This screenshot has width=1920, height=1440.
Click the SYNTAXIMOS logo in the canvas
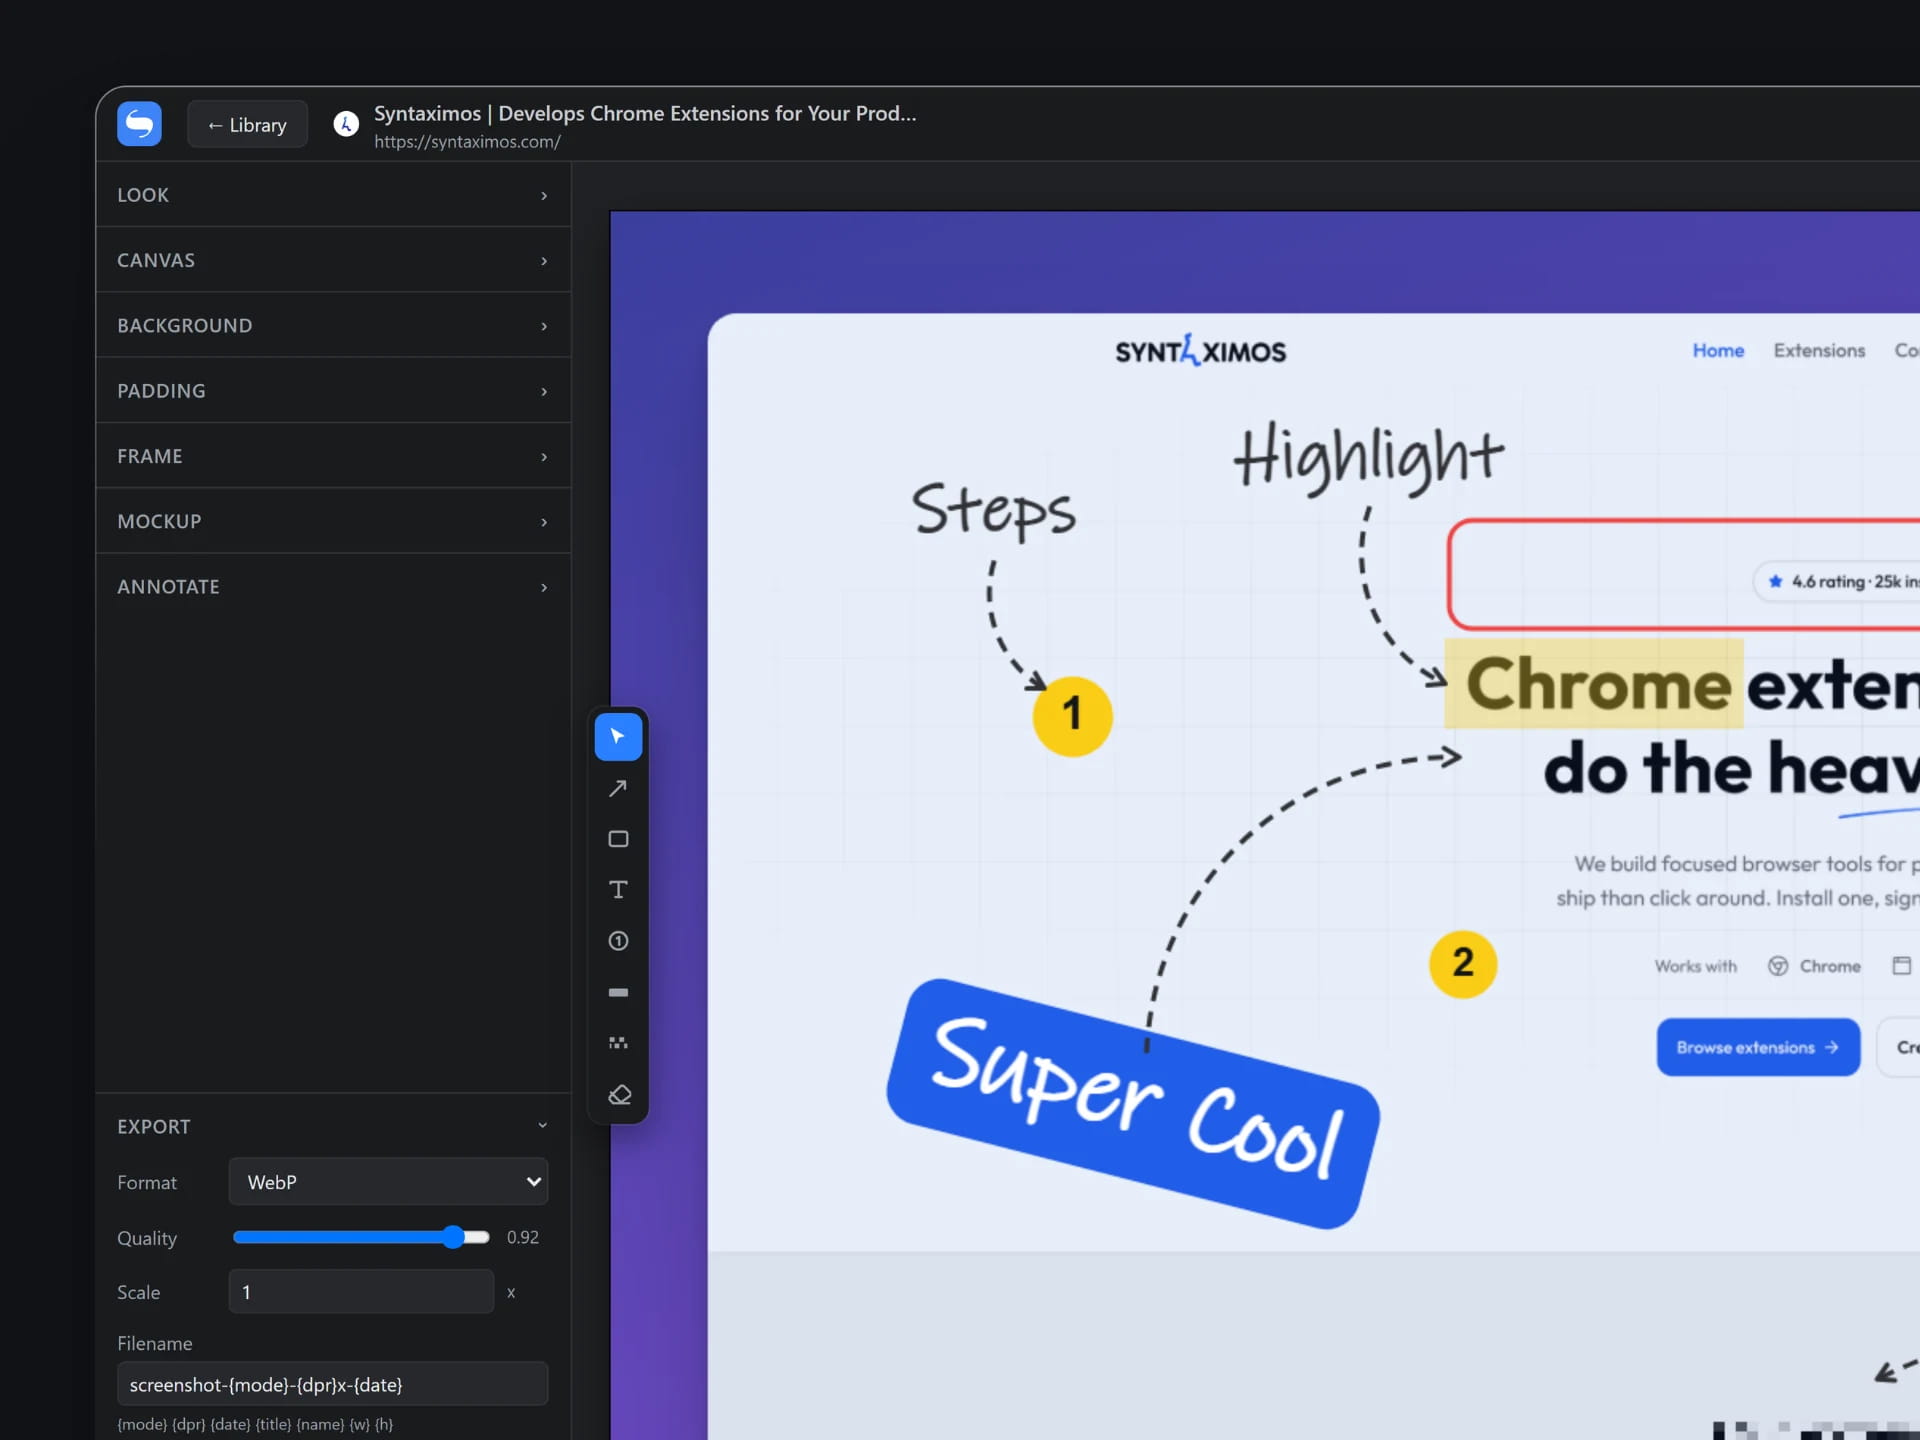click(1200, 351)
